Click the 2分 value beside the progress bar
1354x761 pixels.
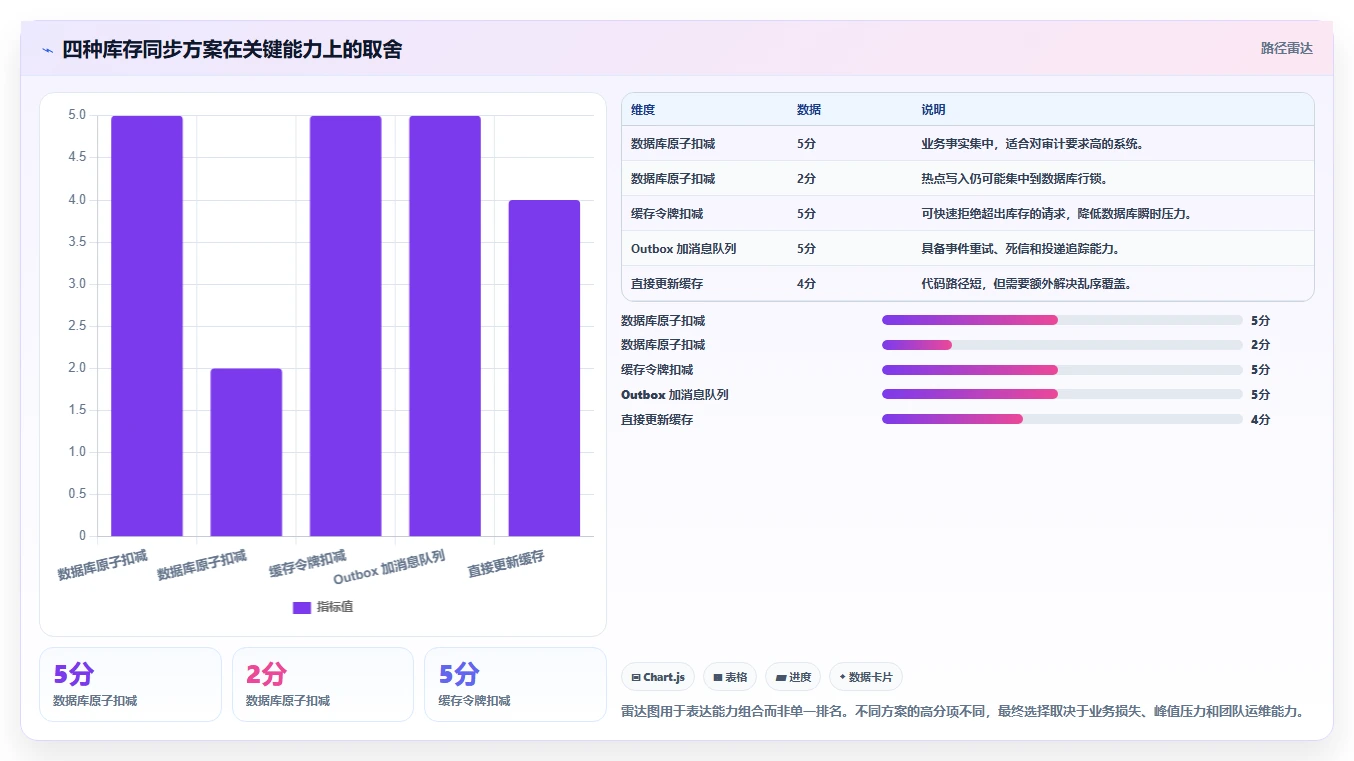[x=1260, y=345]
